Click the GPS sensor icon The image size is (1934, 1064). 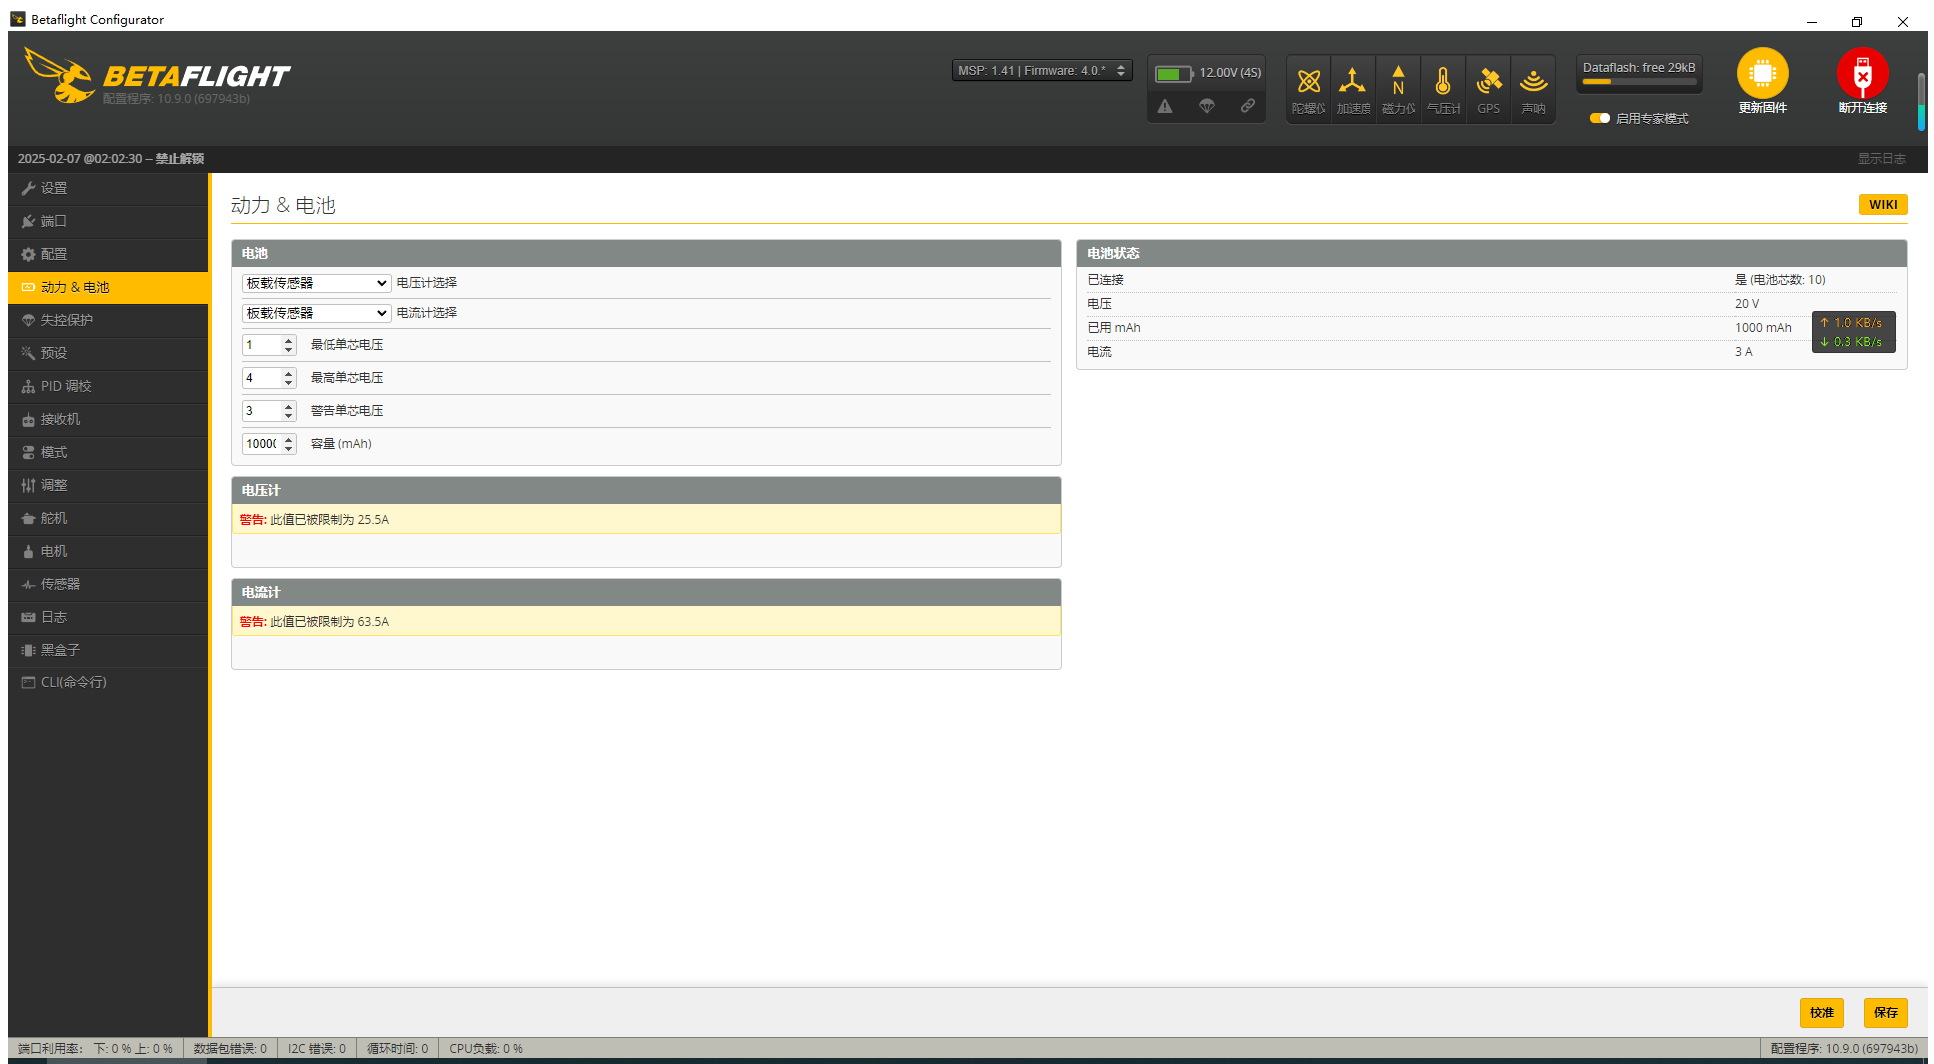tap(1488, 89)
